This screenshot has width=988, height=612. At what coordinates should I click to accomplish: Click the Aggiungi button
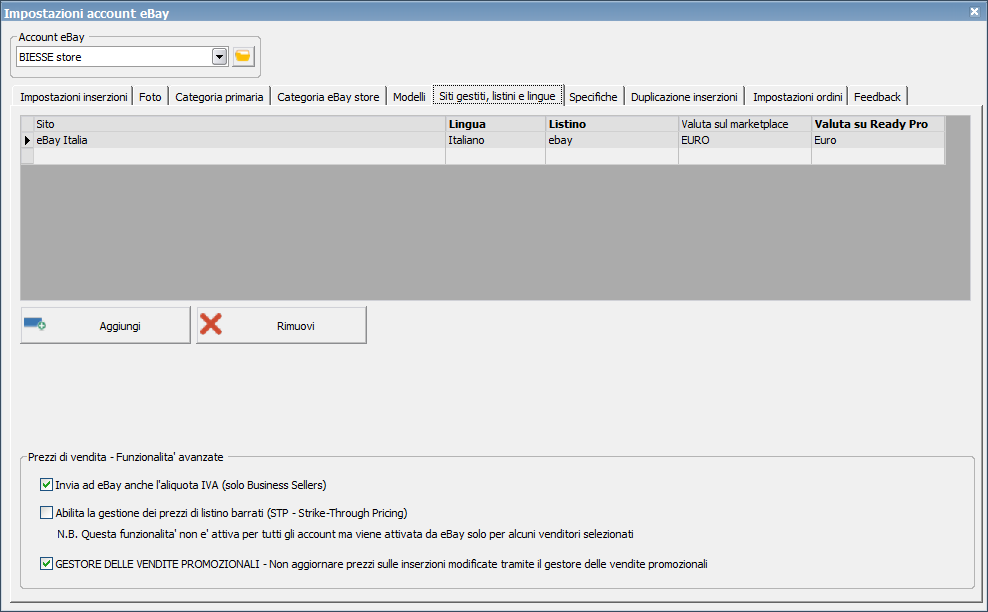[105, 325]
